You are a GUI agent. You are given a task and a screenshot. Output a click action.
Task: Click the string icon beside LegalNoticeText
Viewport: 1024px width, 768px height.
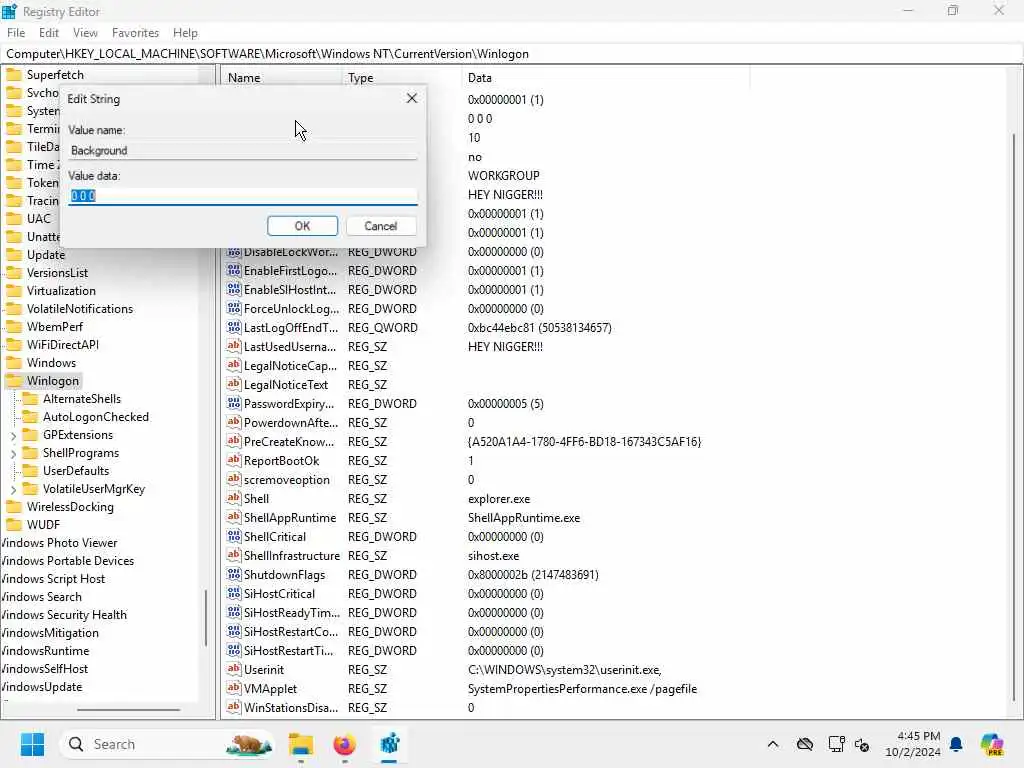tap(233, 384)
